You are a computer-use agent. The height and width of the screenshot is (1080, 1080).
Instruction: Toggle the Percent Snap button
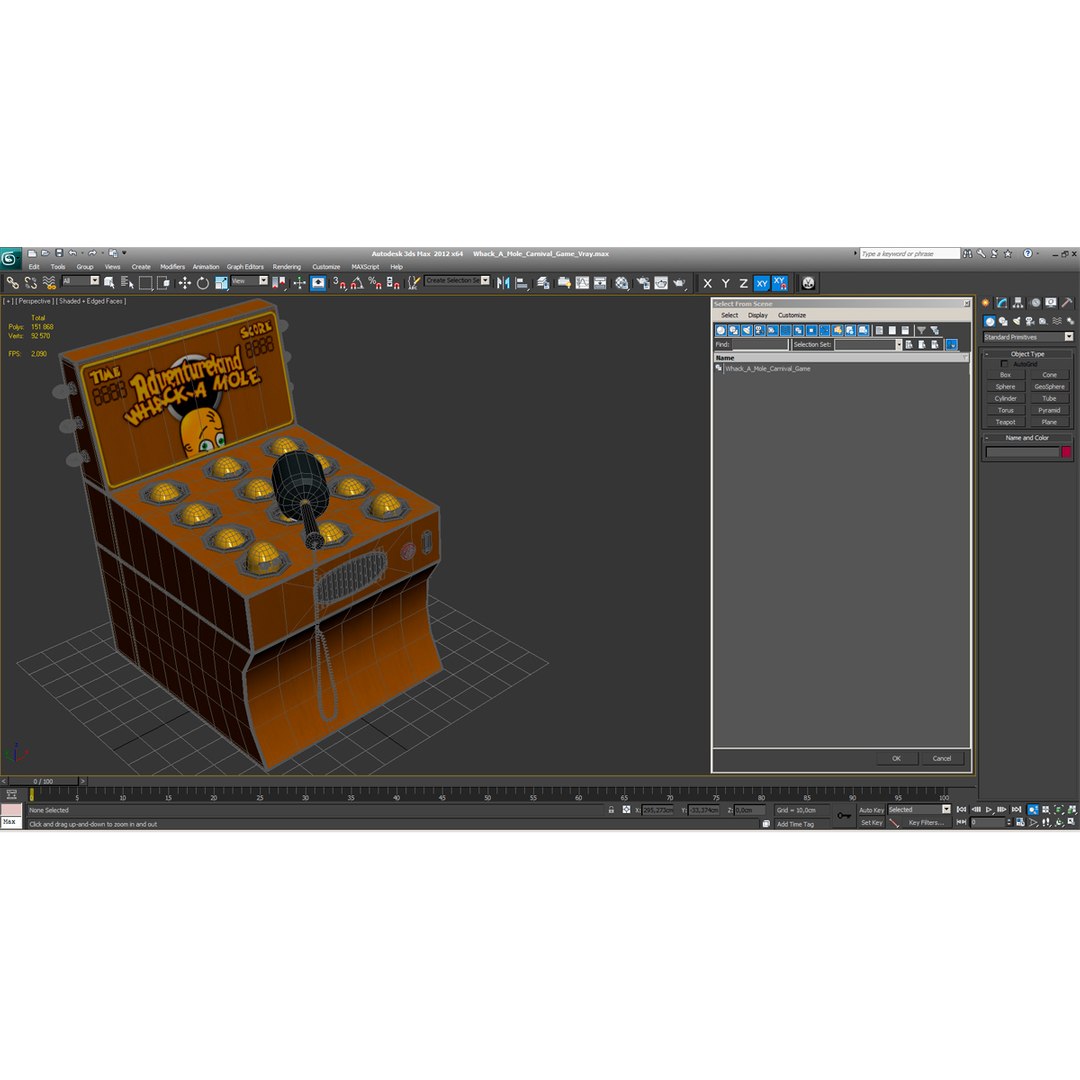click(x=375, y=282)
